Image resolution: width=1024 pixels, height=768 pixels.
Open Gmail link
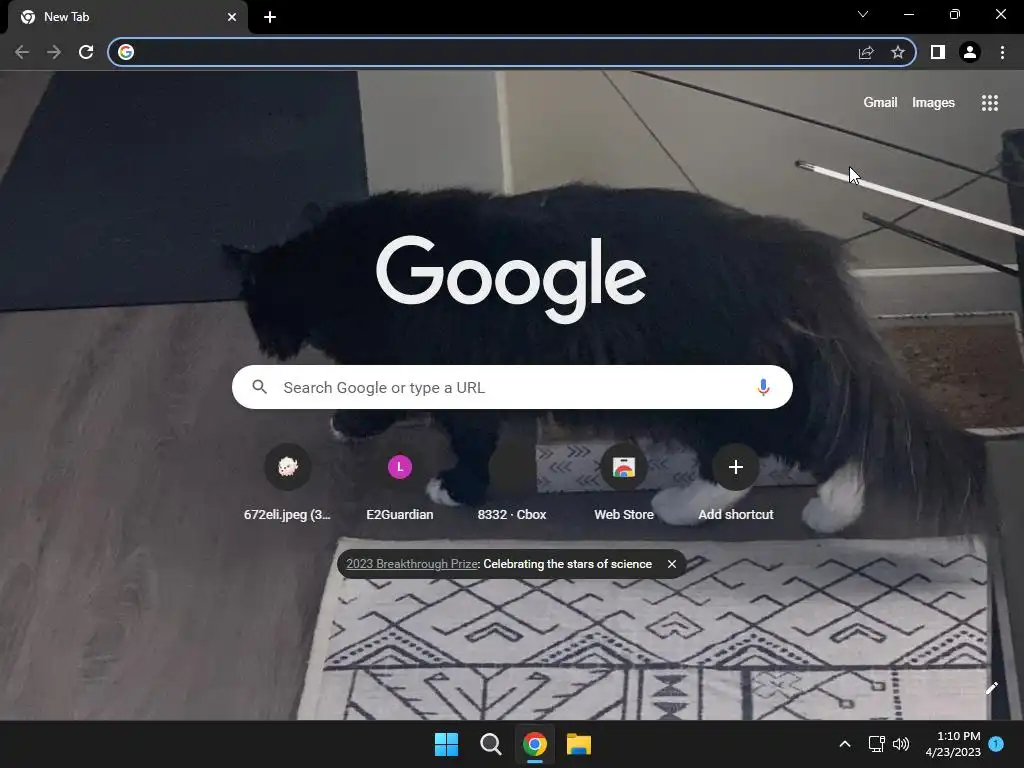pyautogui.click(x=880, y=103)
